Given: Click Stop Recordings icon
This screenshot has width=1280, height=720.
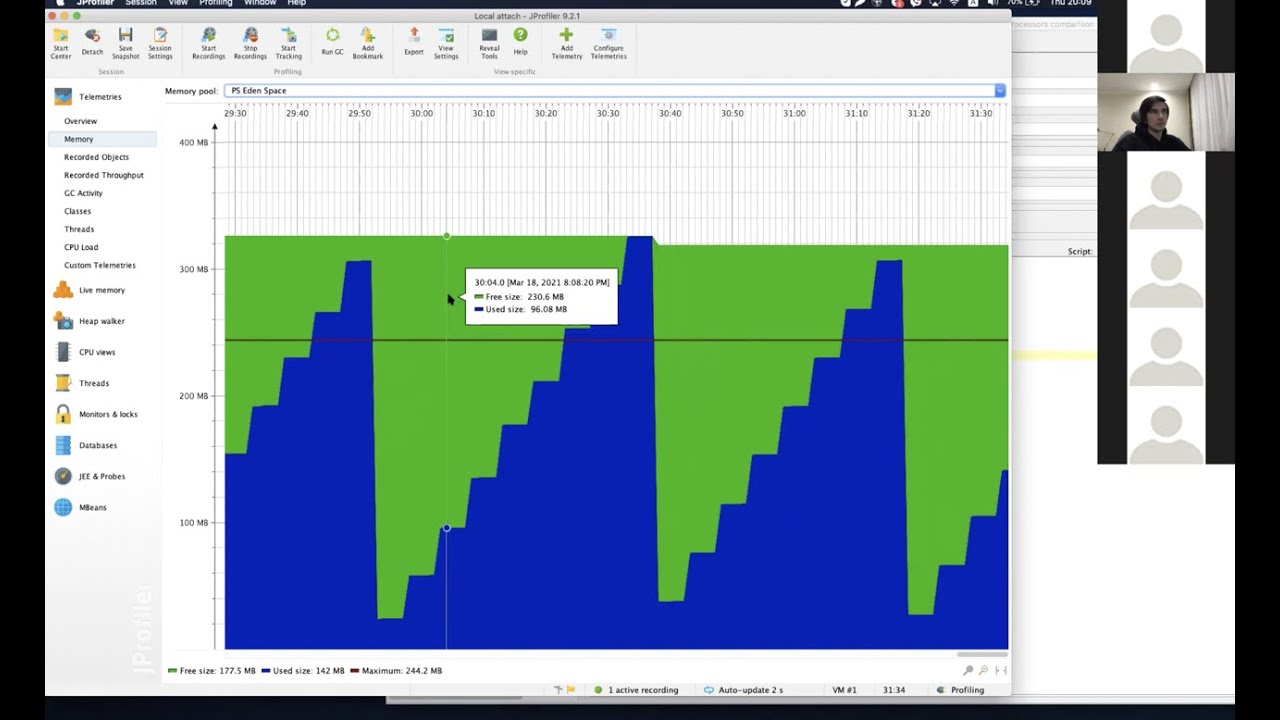Looking at the screenshot, I should (250, 43).
